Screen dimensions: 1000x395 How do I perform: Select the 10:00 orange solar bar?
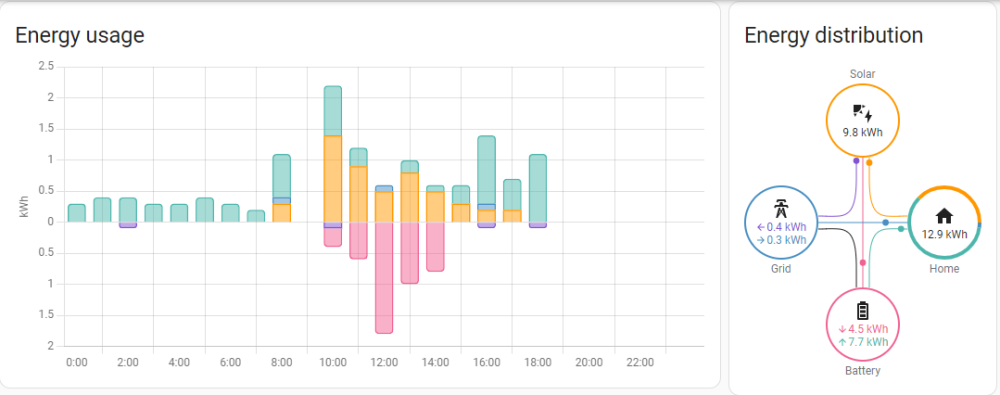tap(333, 179)
